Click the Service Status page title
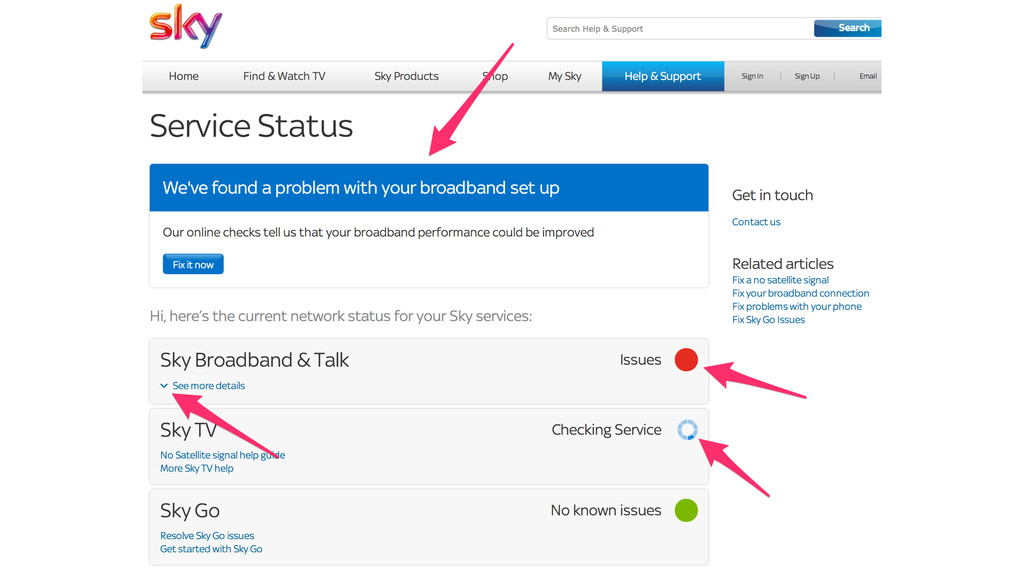The image size is (1024, 576). click(x=251, y=126)
